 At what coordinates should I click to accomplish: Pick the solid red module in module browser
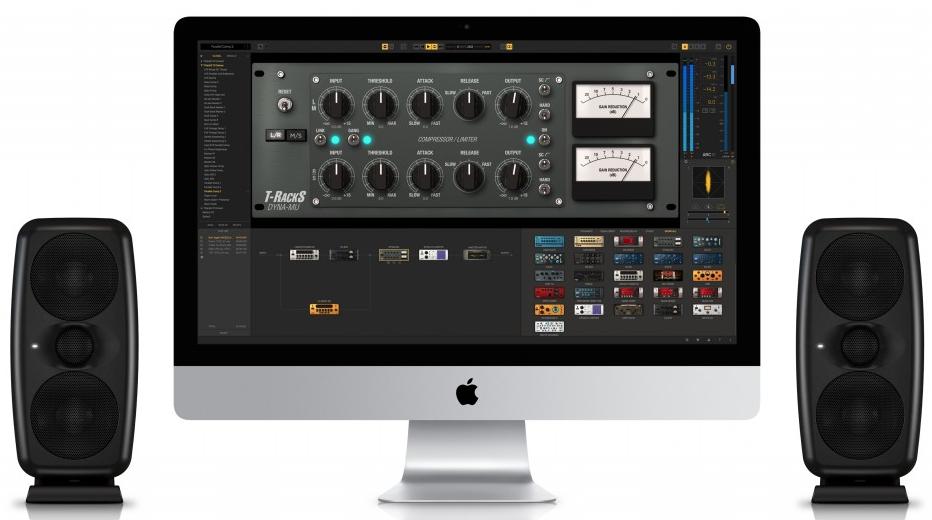[549, 292]
